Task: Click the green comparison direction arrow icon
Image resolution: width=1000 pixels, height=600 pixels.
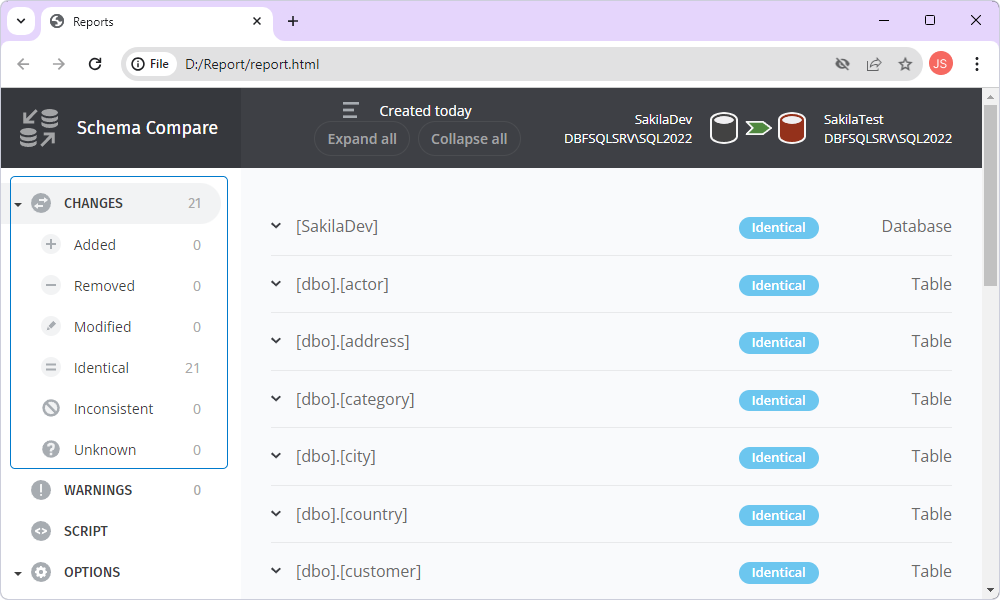Action: [758, 128]
